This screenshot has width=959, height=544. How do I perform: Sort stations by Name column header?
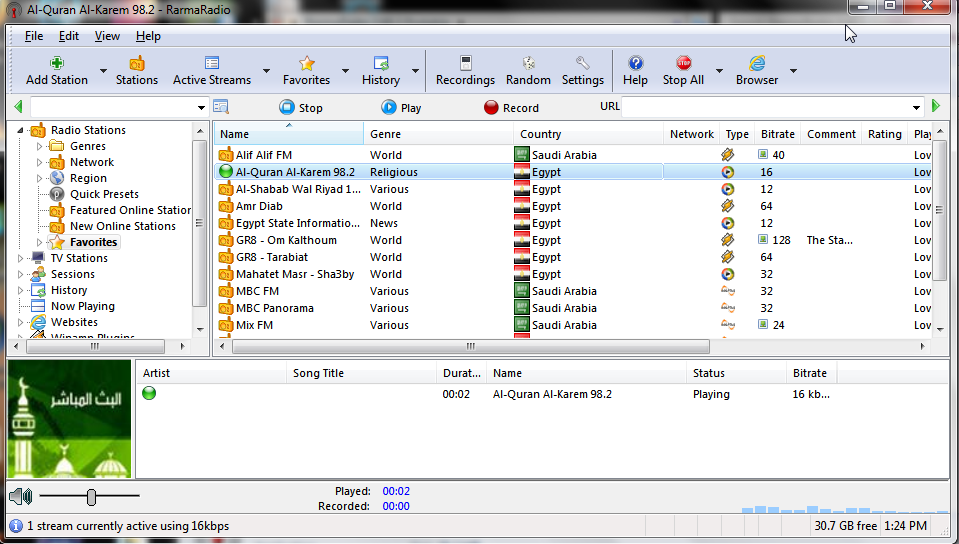(289, 134)
